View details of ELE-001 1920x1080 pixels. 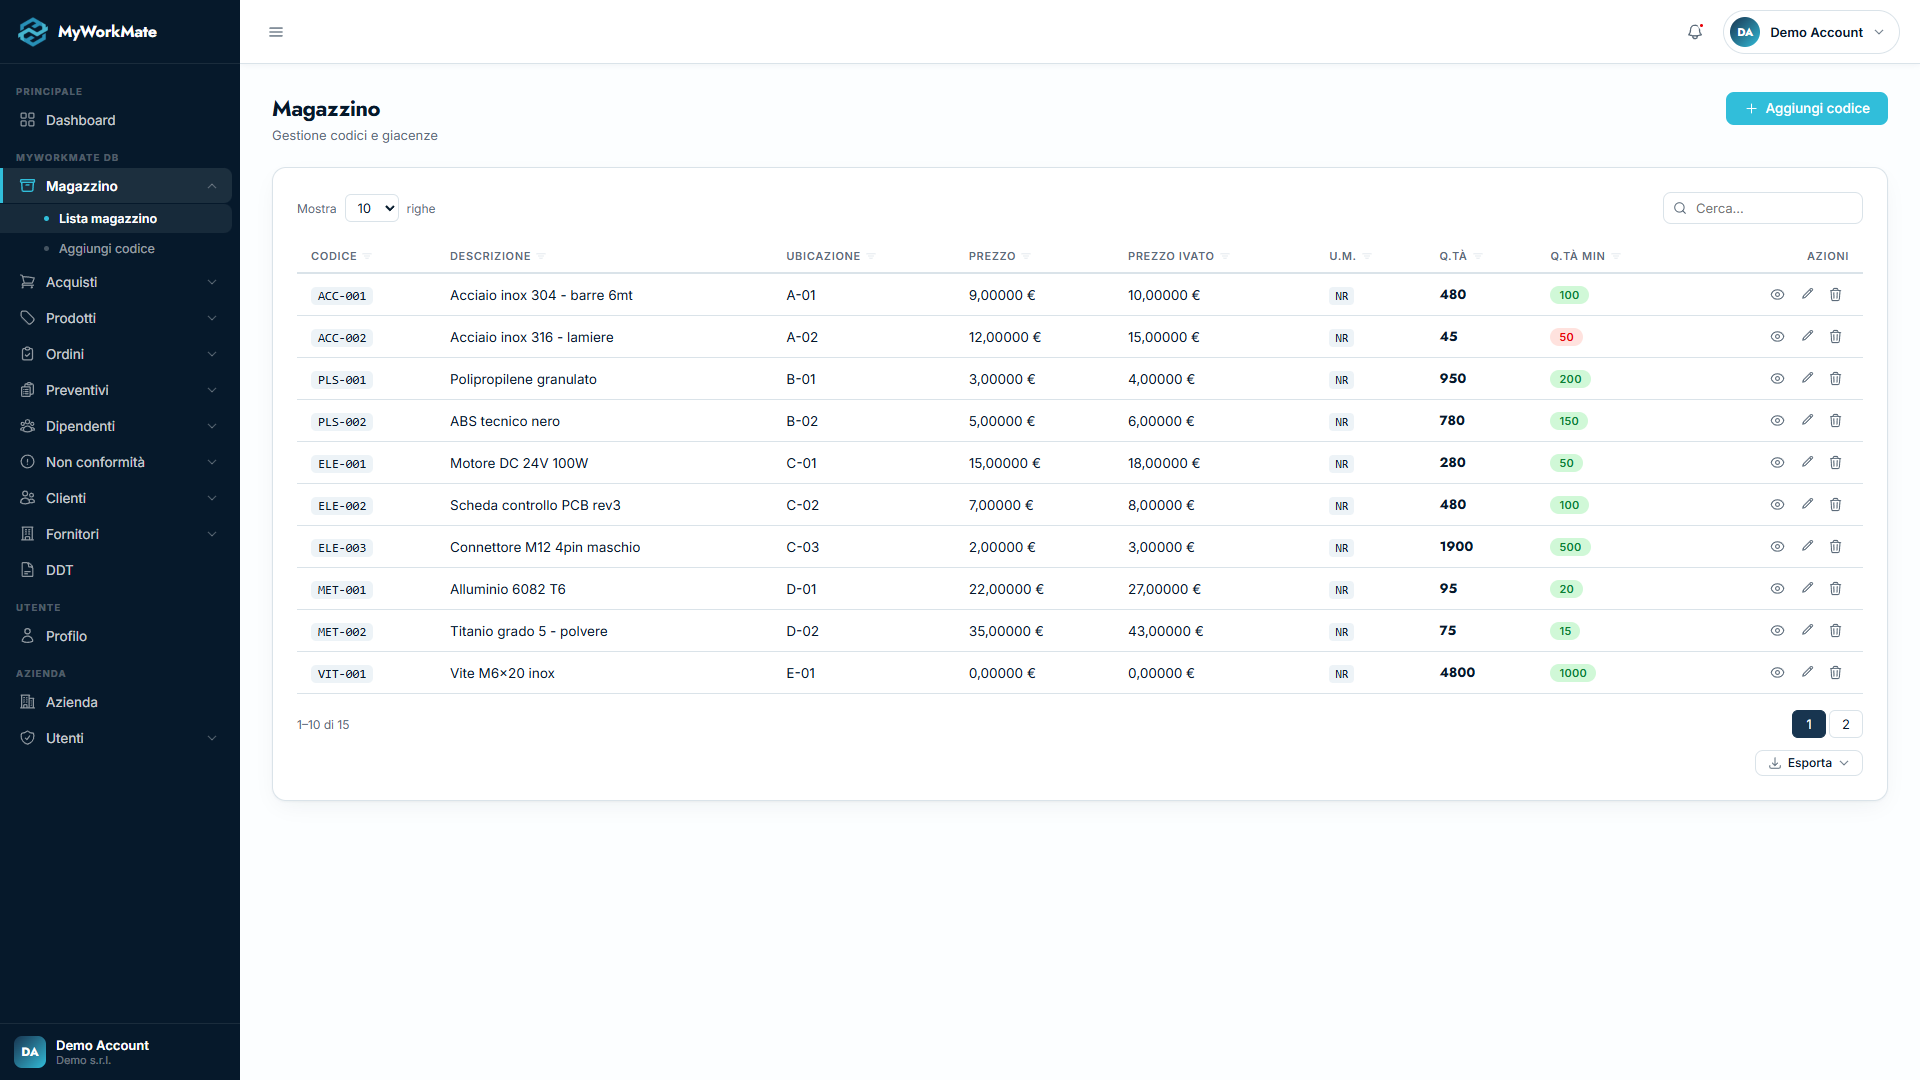click(x=1777, y=462)
